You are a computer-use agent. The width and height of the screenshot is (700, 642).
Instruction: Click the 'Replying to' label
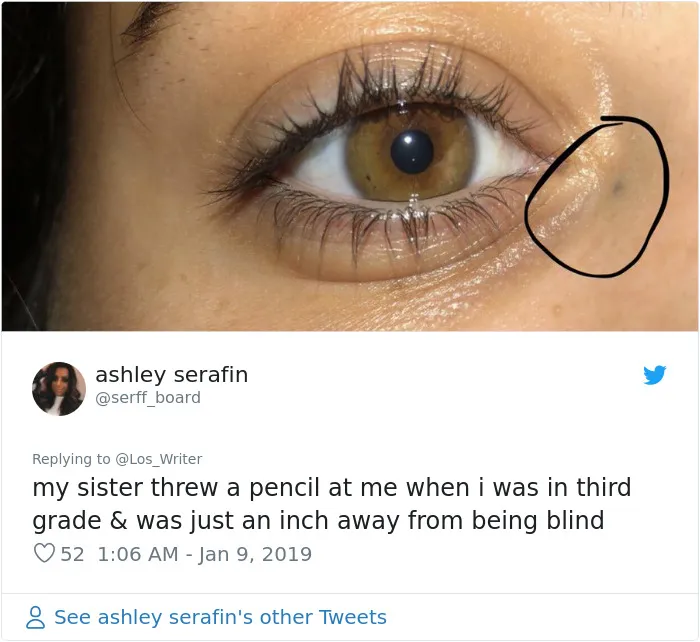[71, 459]
